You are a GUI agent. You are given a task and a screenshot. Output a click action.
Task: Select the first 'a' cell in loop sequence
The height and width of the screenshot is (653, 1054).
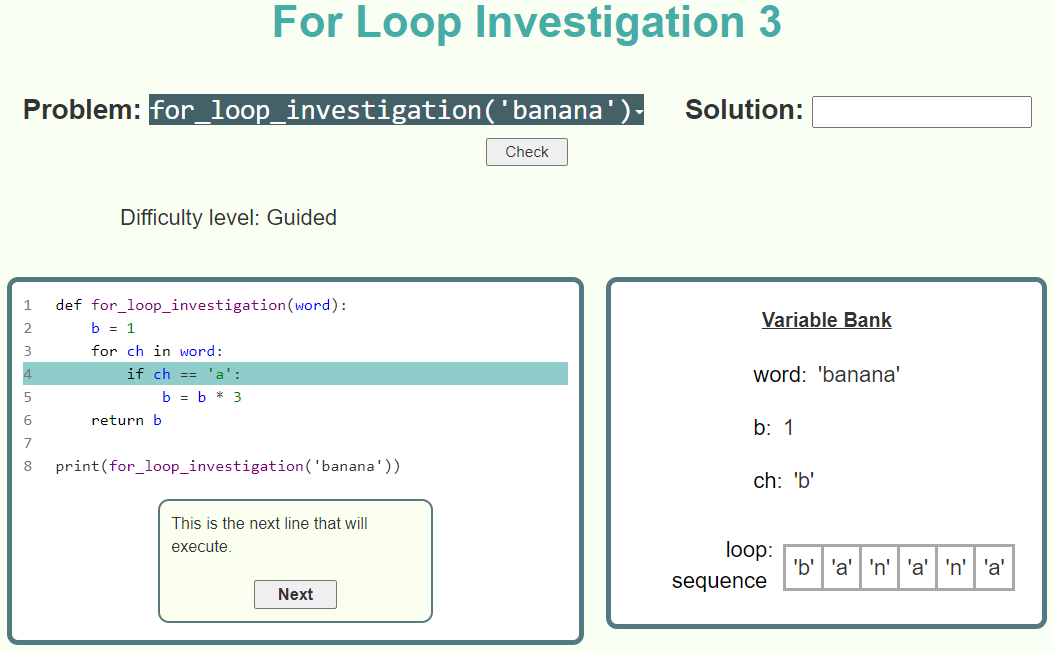(841, 567)
